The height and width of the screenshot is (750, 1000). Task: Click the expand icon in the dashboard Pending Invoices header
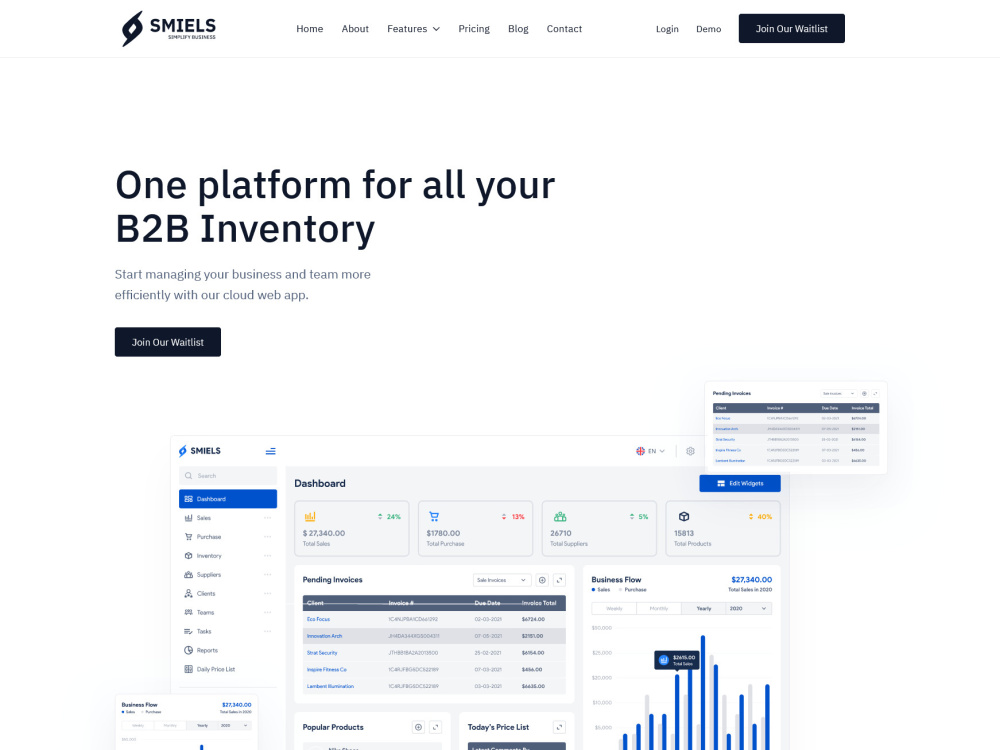point(559,580)
